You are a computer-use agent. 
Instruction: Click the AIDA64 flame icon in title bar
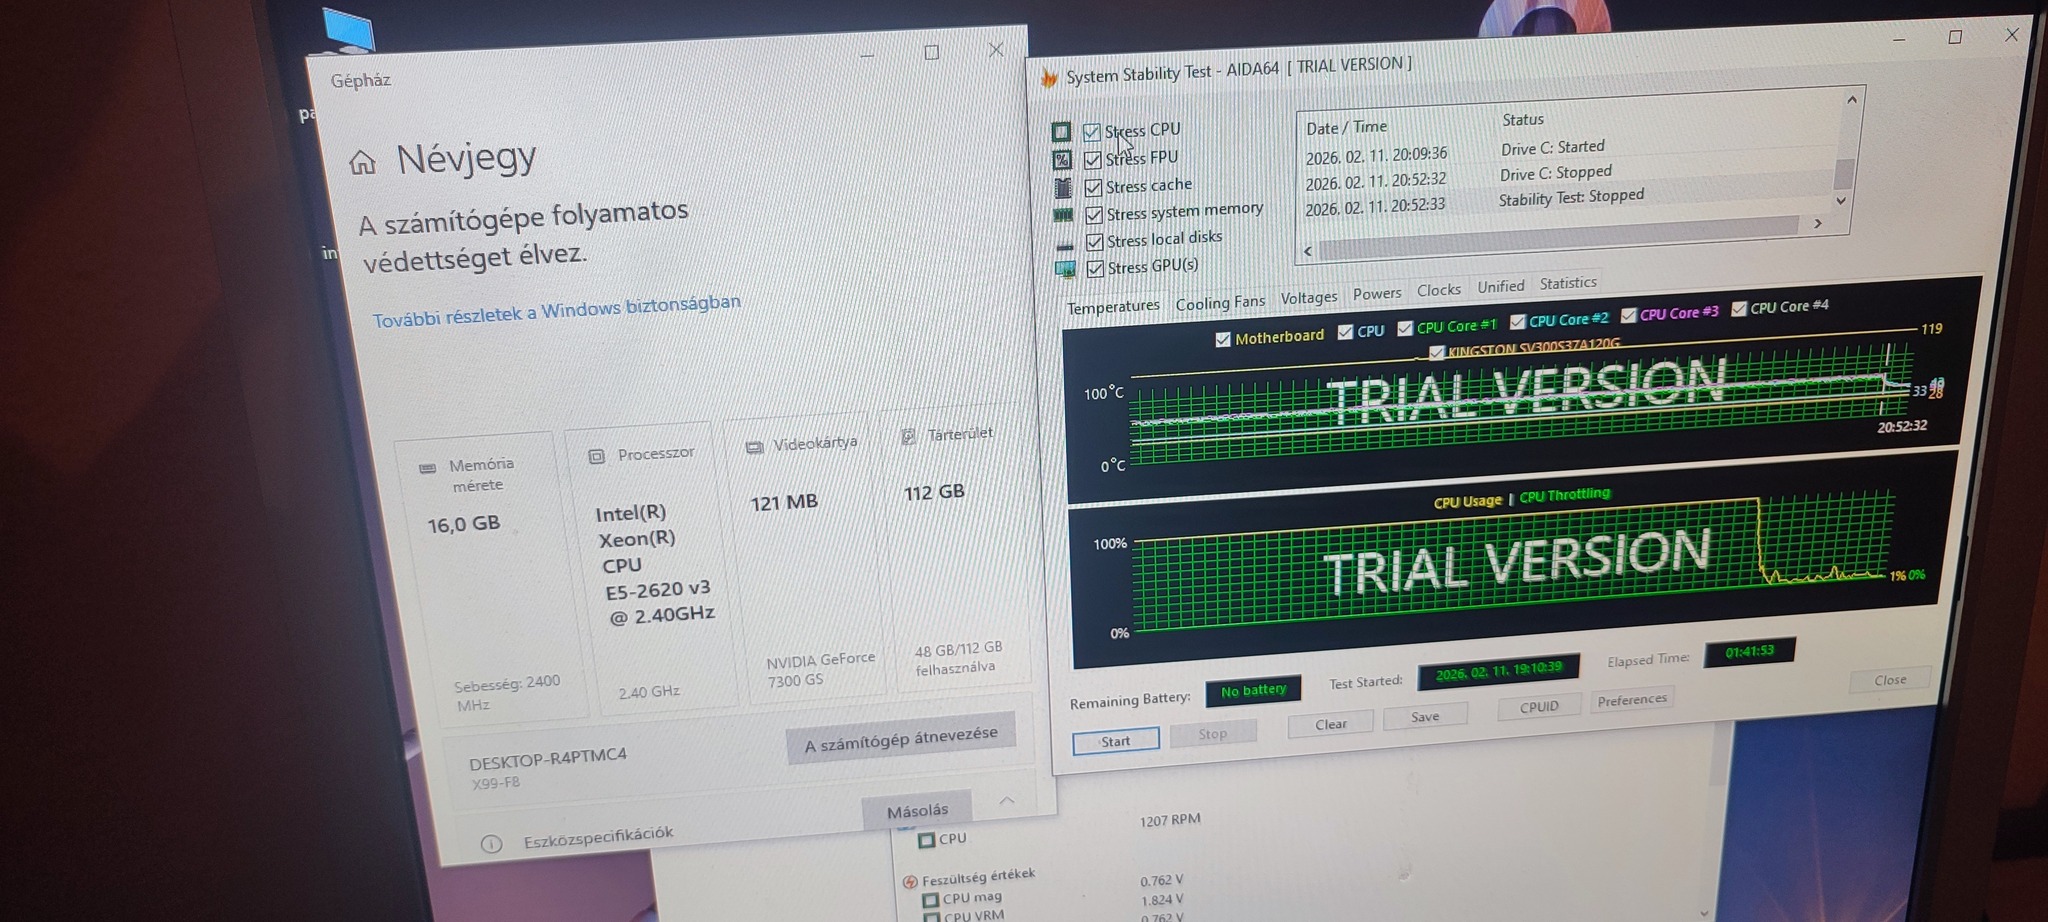click(x=1048, y=78)
